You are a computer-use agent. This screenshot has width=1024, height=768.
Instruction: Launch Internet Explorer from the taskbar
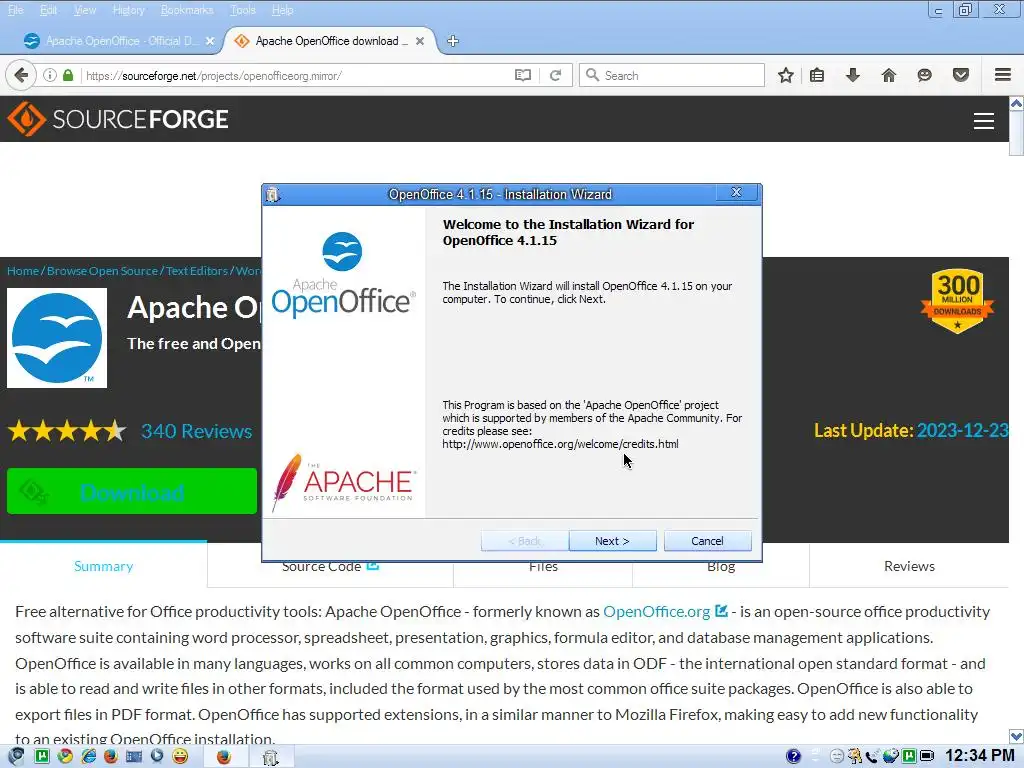[88, 756]
